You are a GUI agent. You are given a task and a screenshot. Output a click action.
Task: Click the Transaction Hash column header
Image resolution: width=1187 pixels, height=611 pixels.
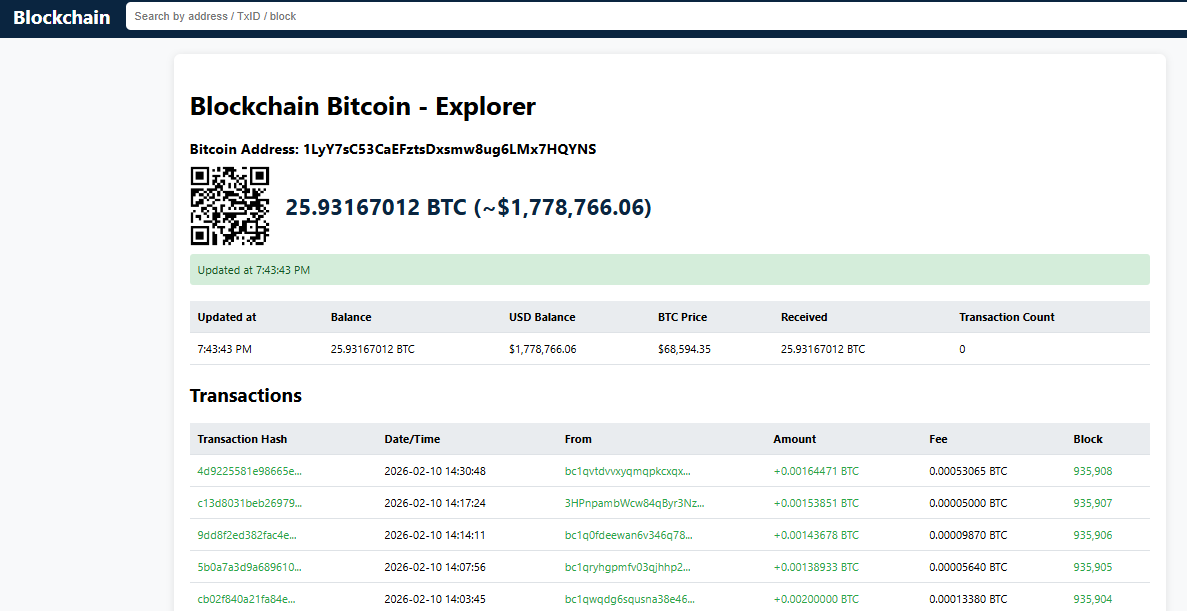click(x=242, y=439)
